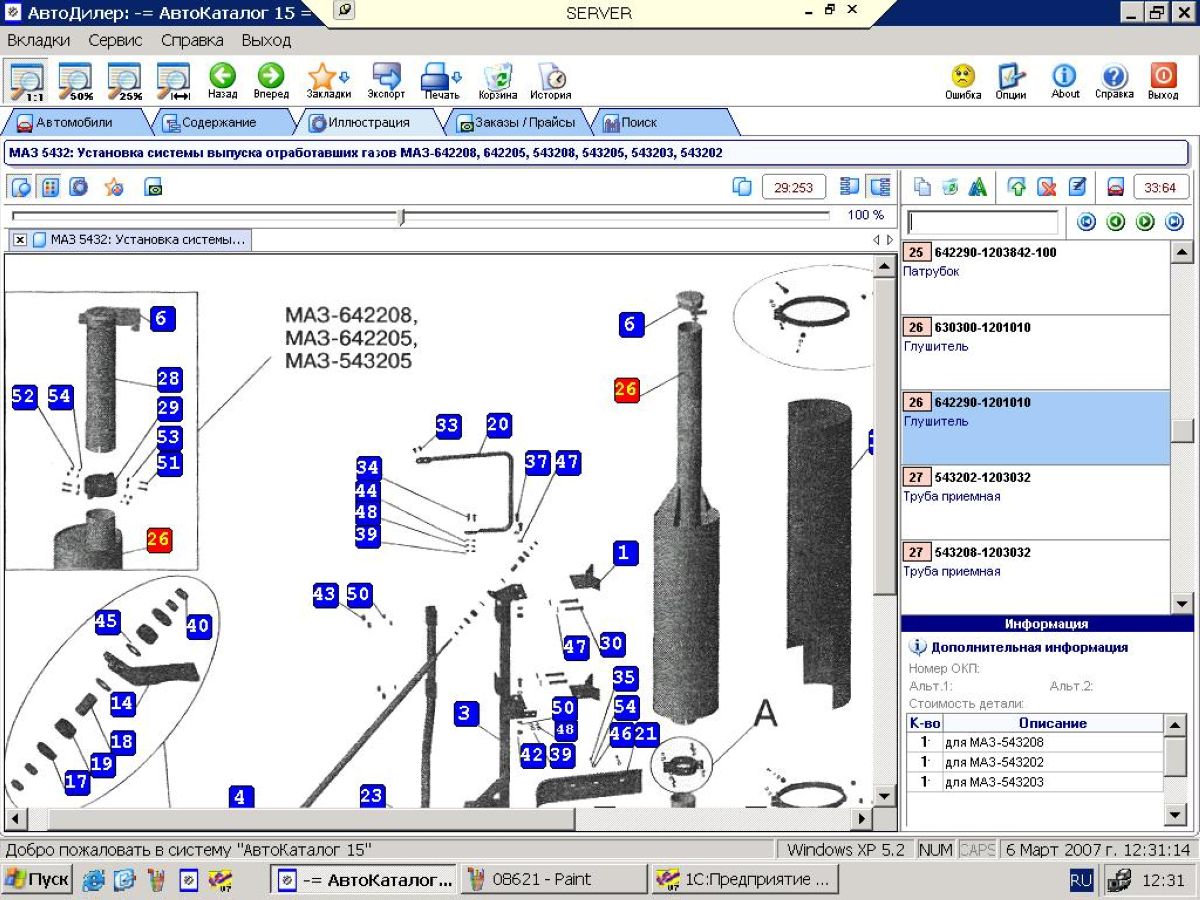Select part 543202-1203032 Труба приемная
Viewport: 1200px width, 900px height.
(x=1035, y=503)
